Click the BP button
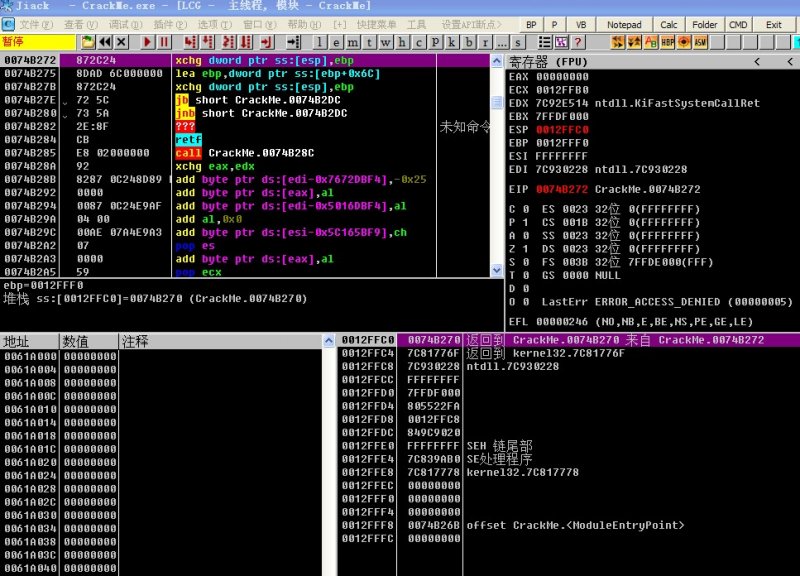Viewport: 800px width, 576px height. [x=531, y=24]
